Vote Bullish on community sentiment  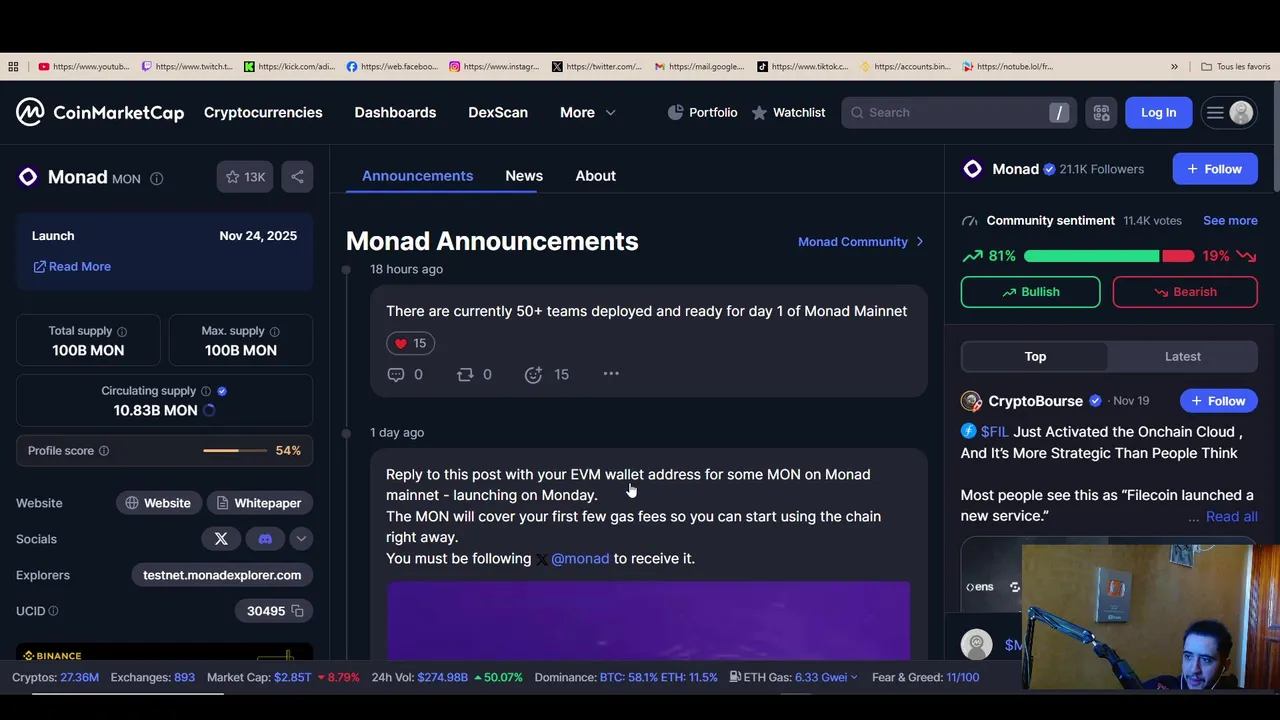(x=1030, y=292)
